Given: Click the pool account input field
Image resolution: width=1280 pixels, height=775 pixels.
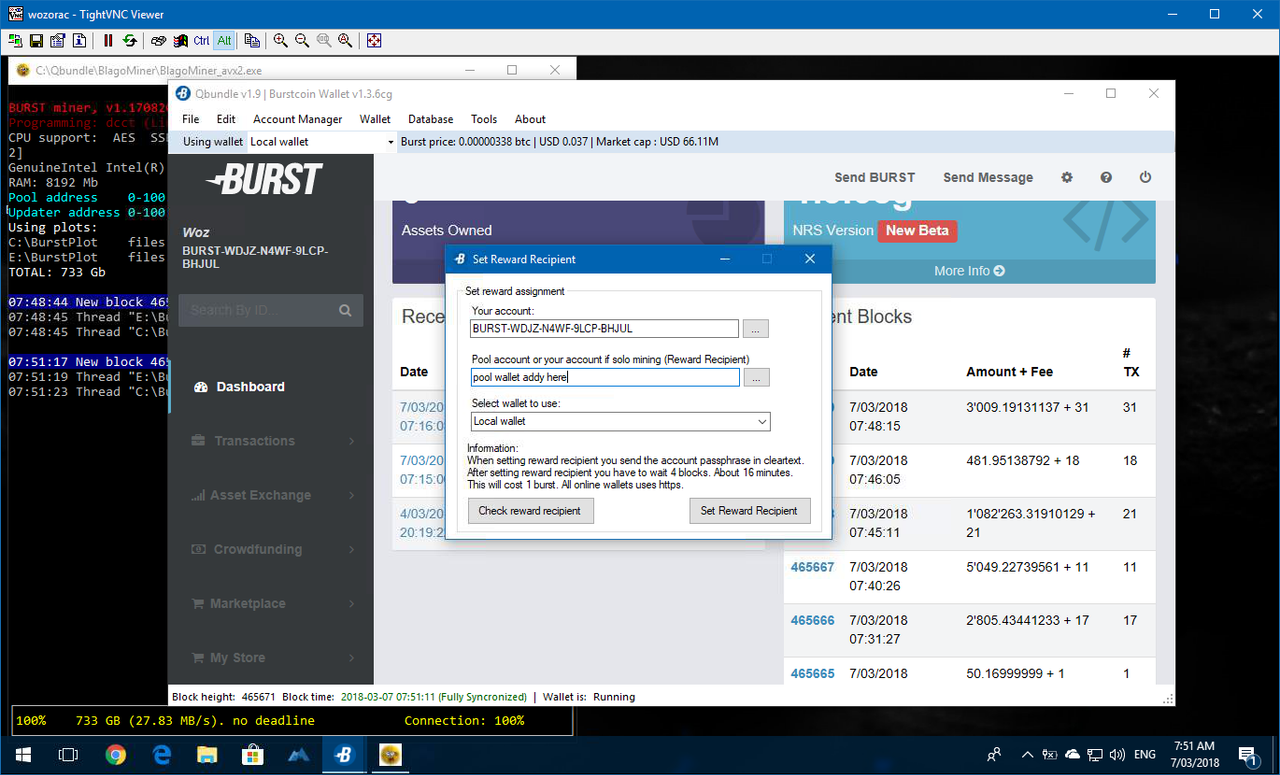Looking at the screenshot, I should click(x=605, y=377).
